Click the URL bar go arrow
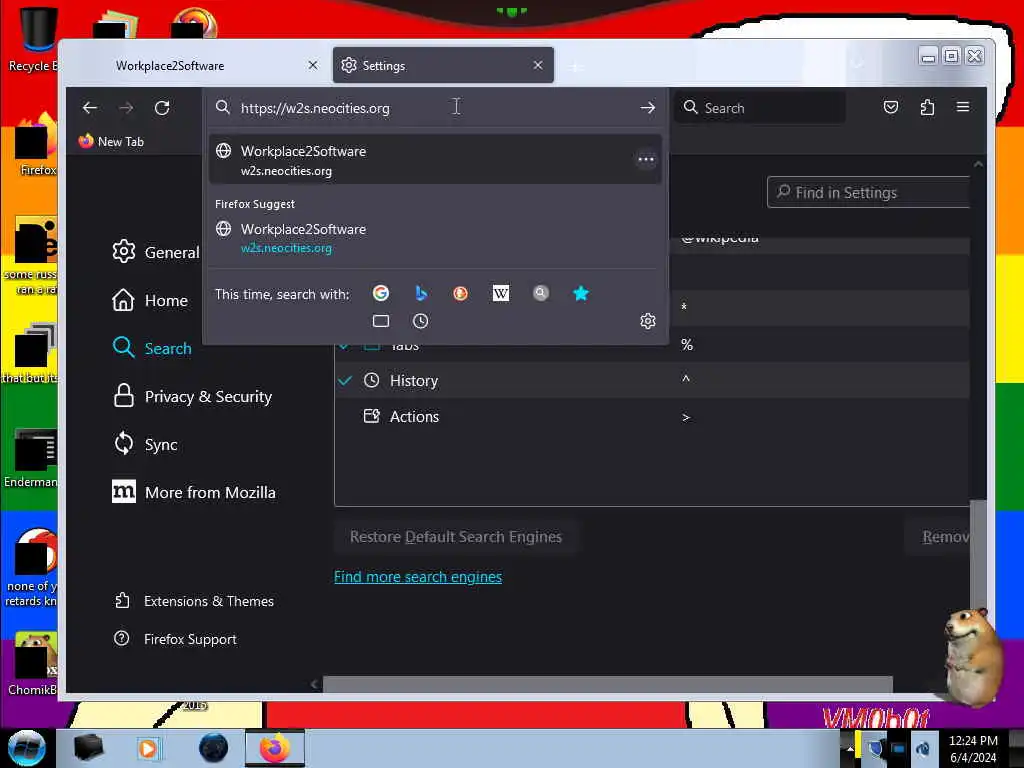The width and height of the screenshot is (1024, 768). point(647,108)
